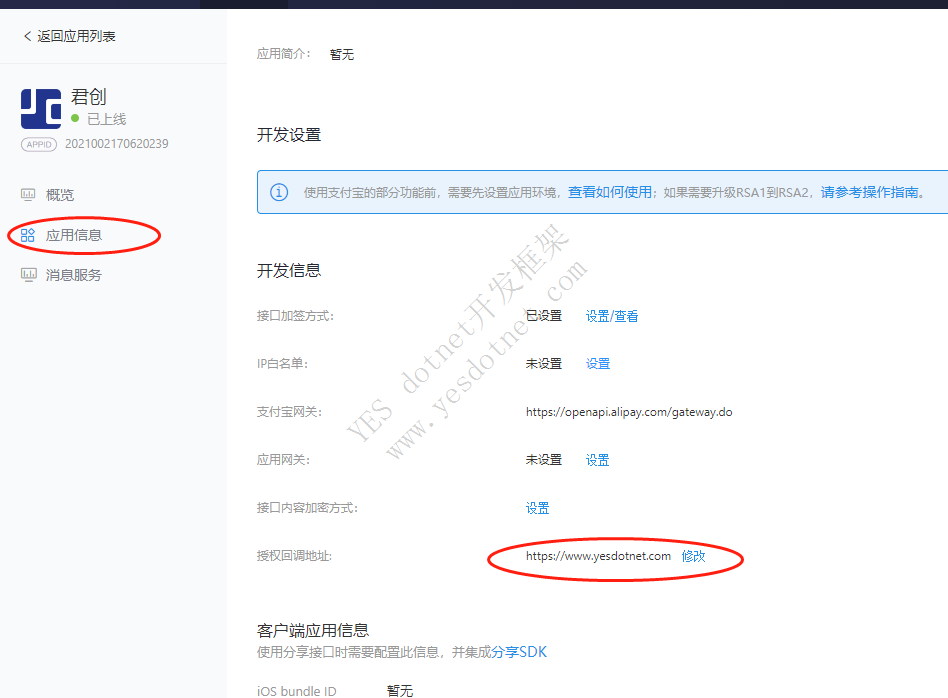Viewport: 948px width, 698px height.
Task: Click the 应用信息 grid icon
Action: point(28,235)
